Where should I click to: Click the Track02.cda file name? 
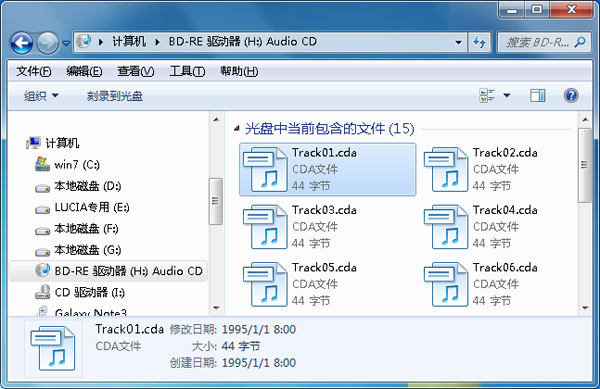pos(505,153)
